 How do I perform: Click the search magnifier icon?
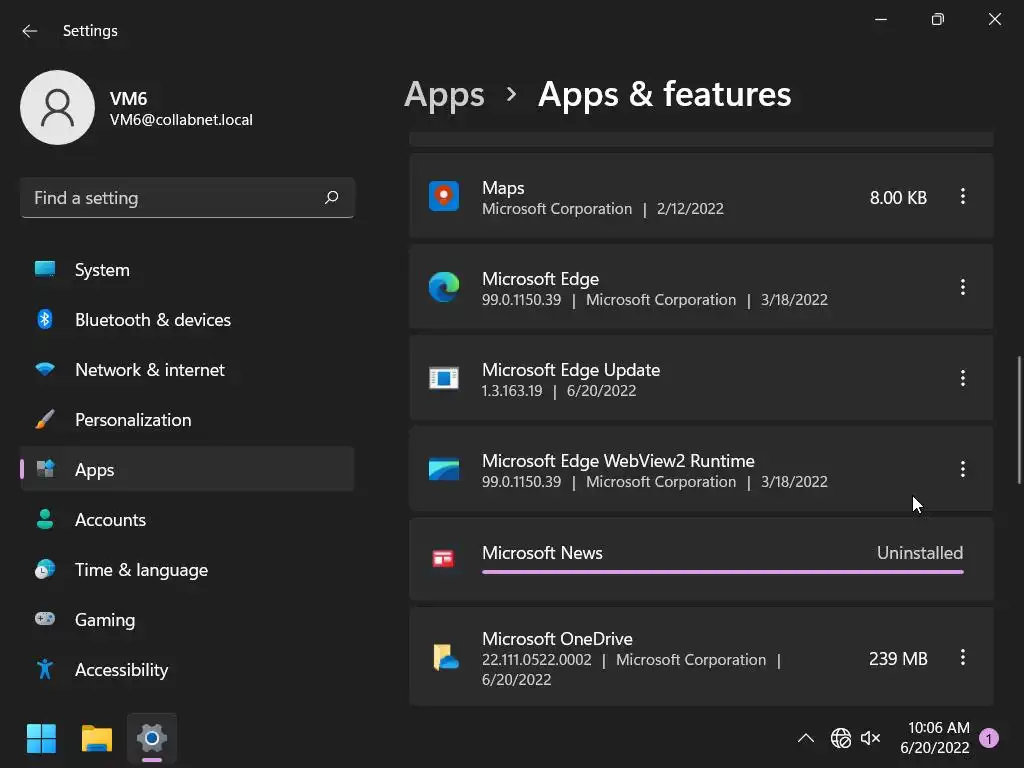pyautogui.click(x=332, y=198)
